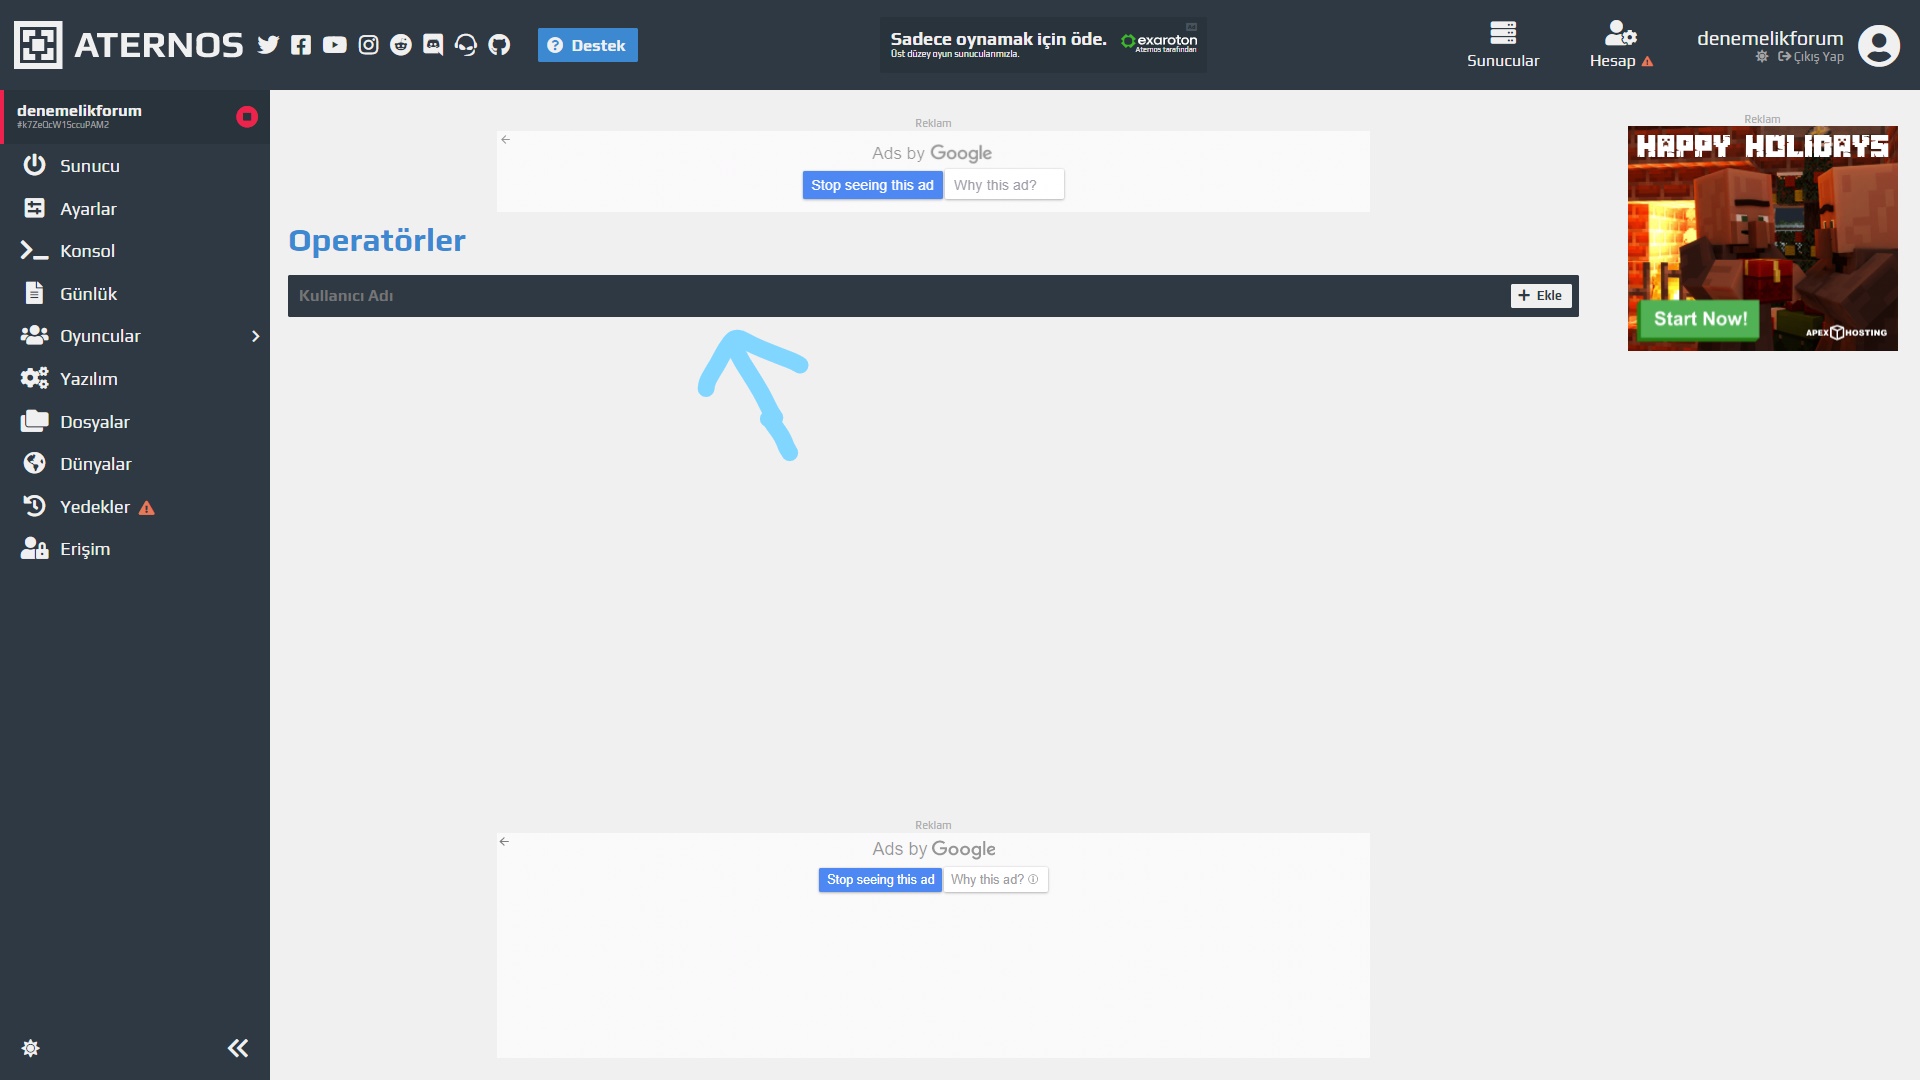Open the Aternos Instagram page
Viewport: 1920px width, 1080px height.
tap(368, 45)
